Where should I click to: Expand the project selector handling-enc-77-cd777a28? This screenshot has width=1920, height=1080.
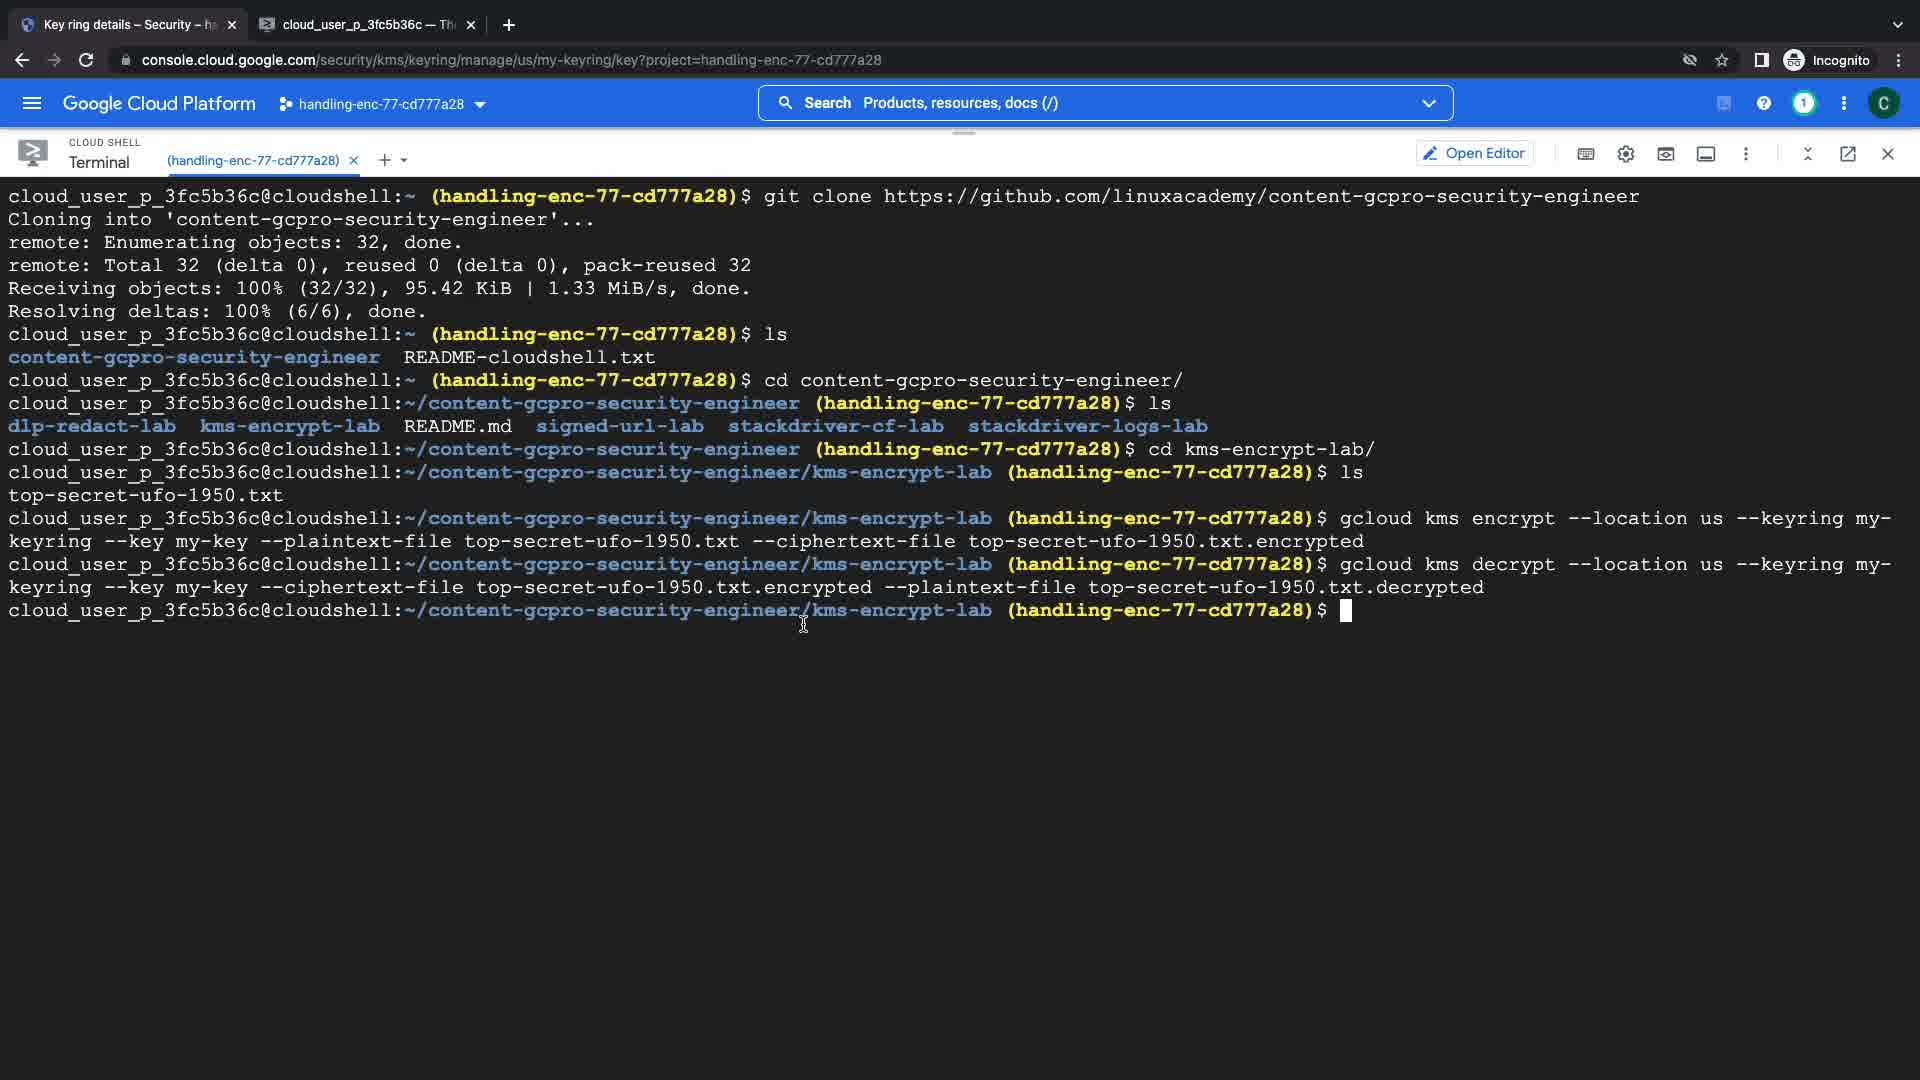382,104
